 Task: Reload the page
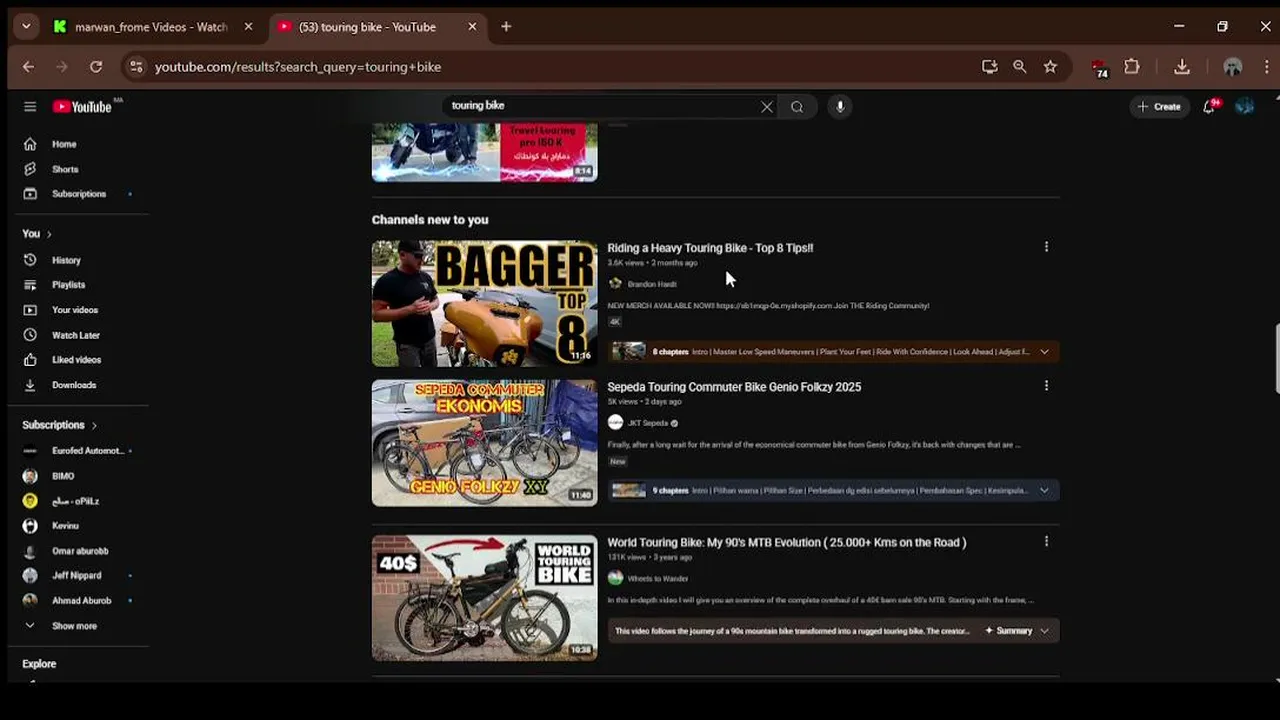pos(96,67)
